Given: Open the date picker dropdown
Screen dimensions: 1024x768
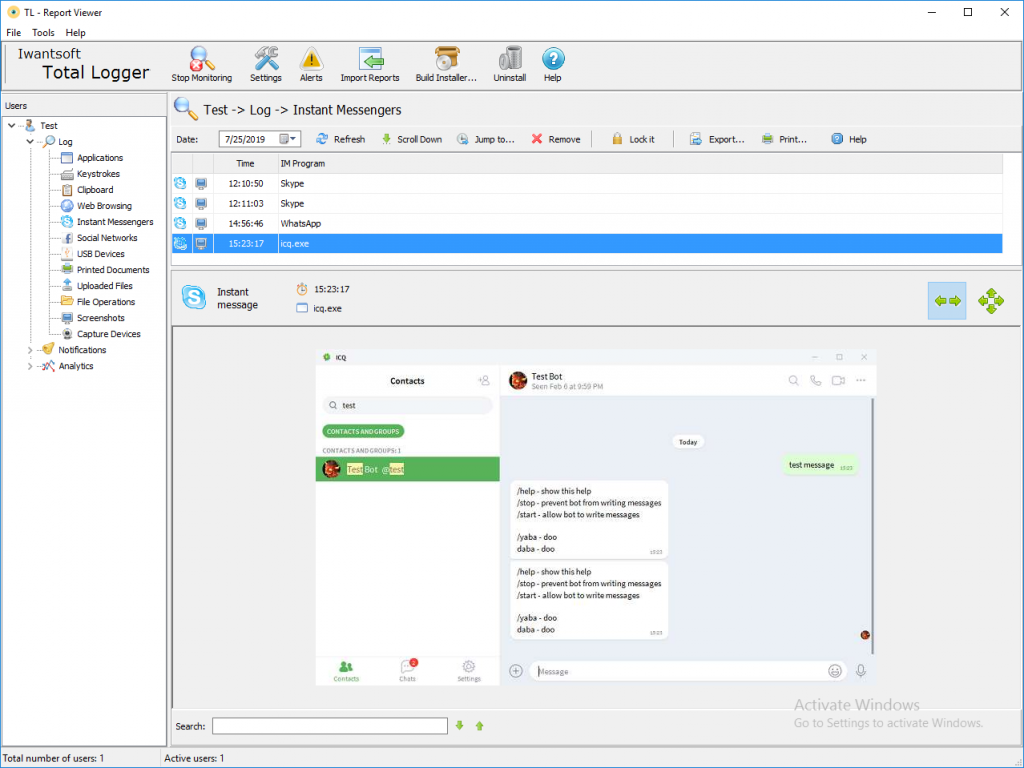Looking at the screenshot, I should [294, 139].
